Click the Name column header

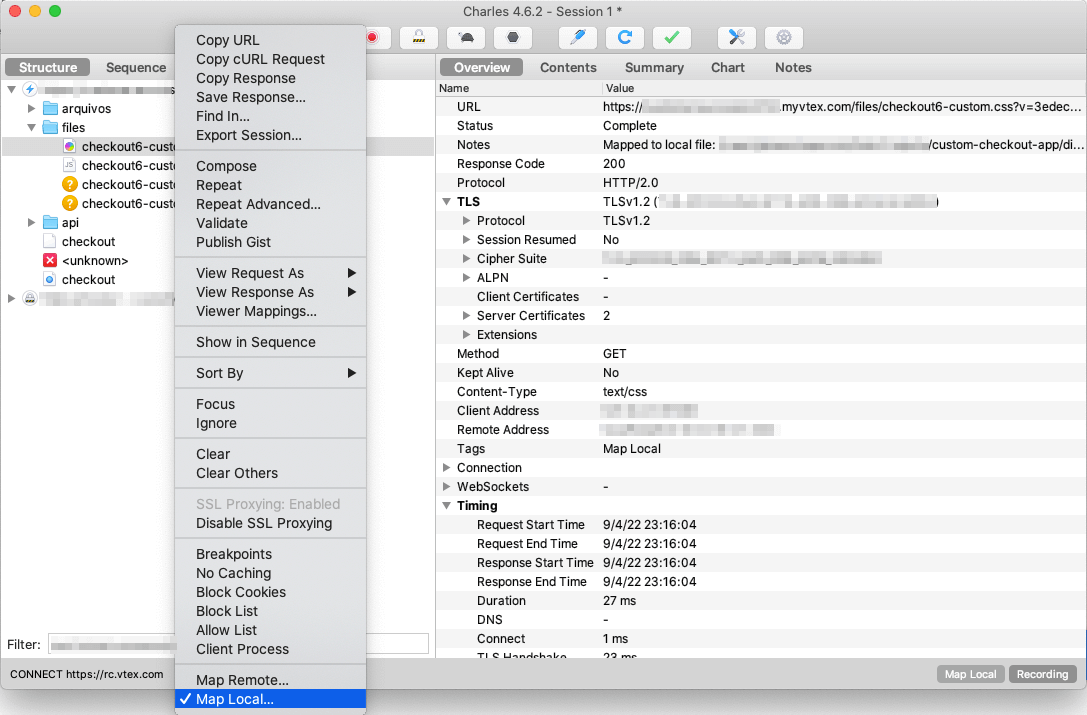519,88
